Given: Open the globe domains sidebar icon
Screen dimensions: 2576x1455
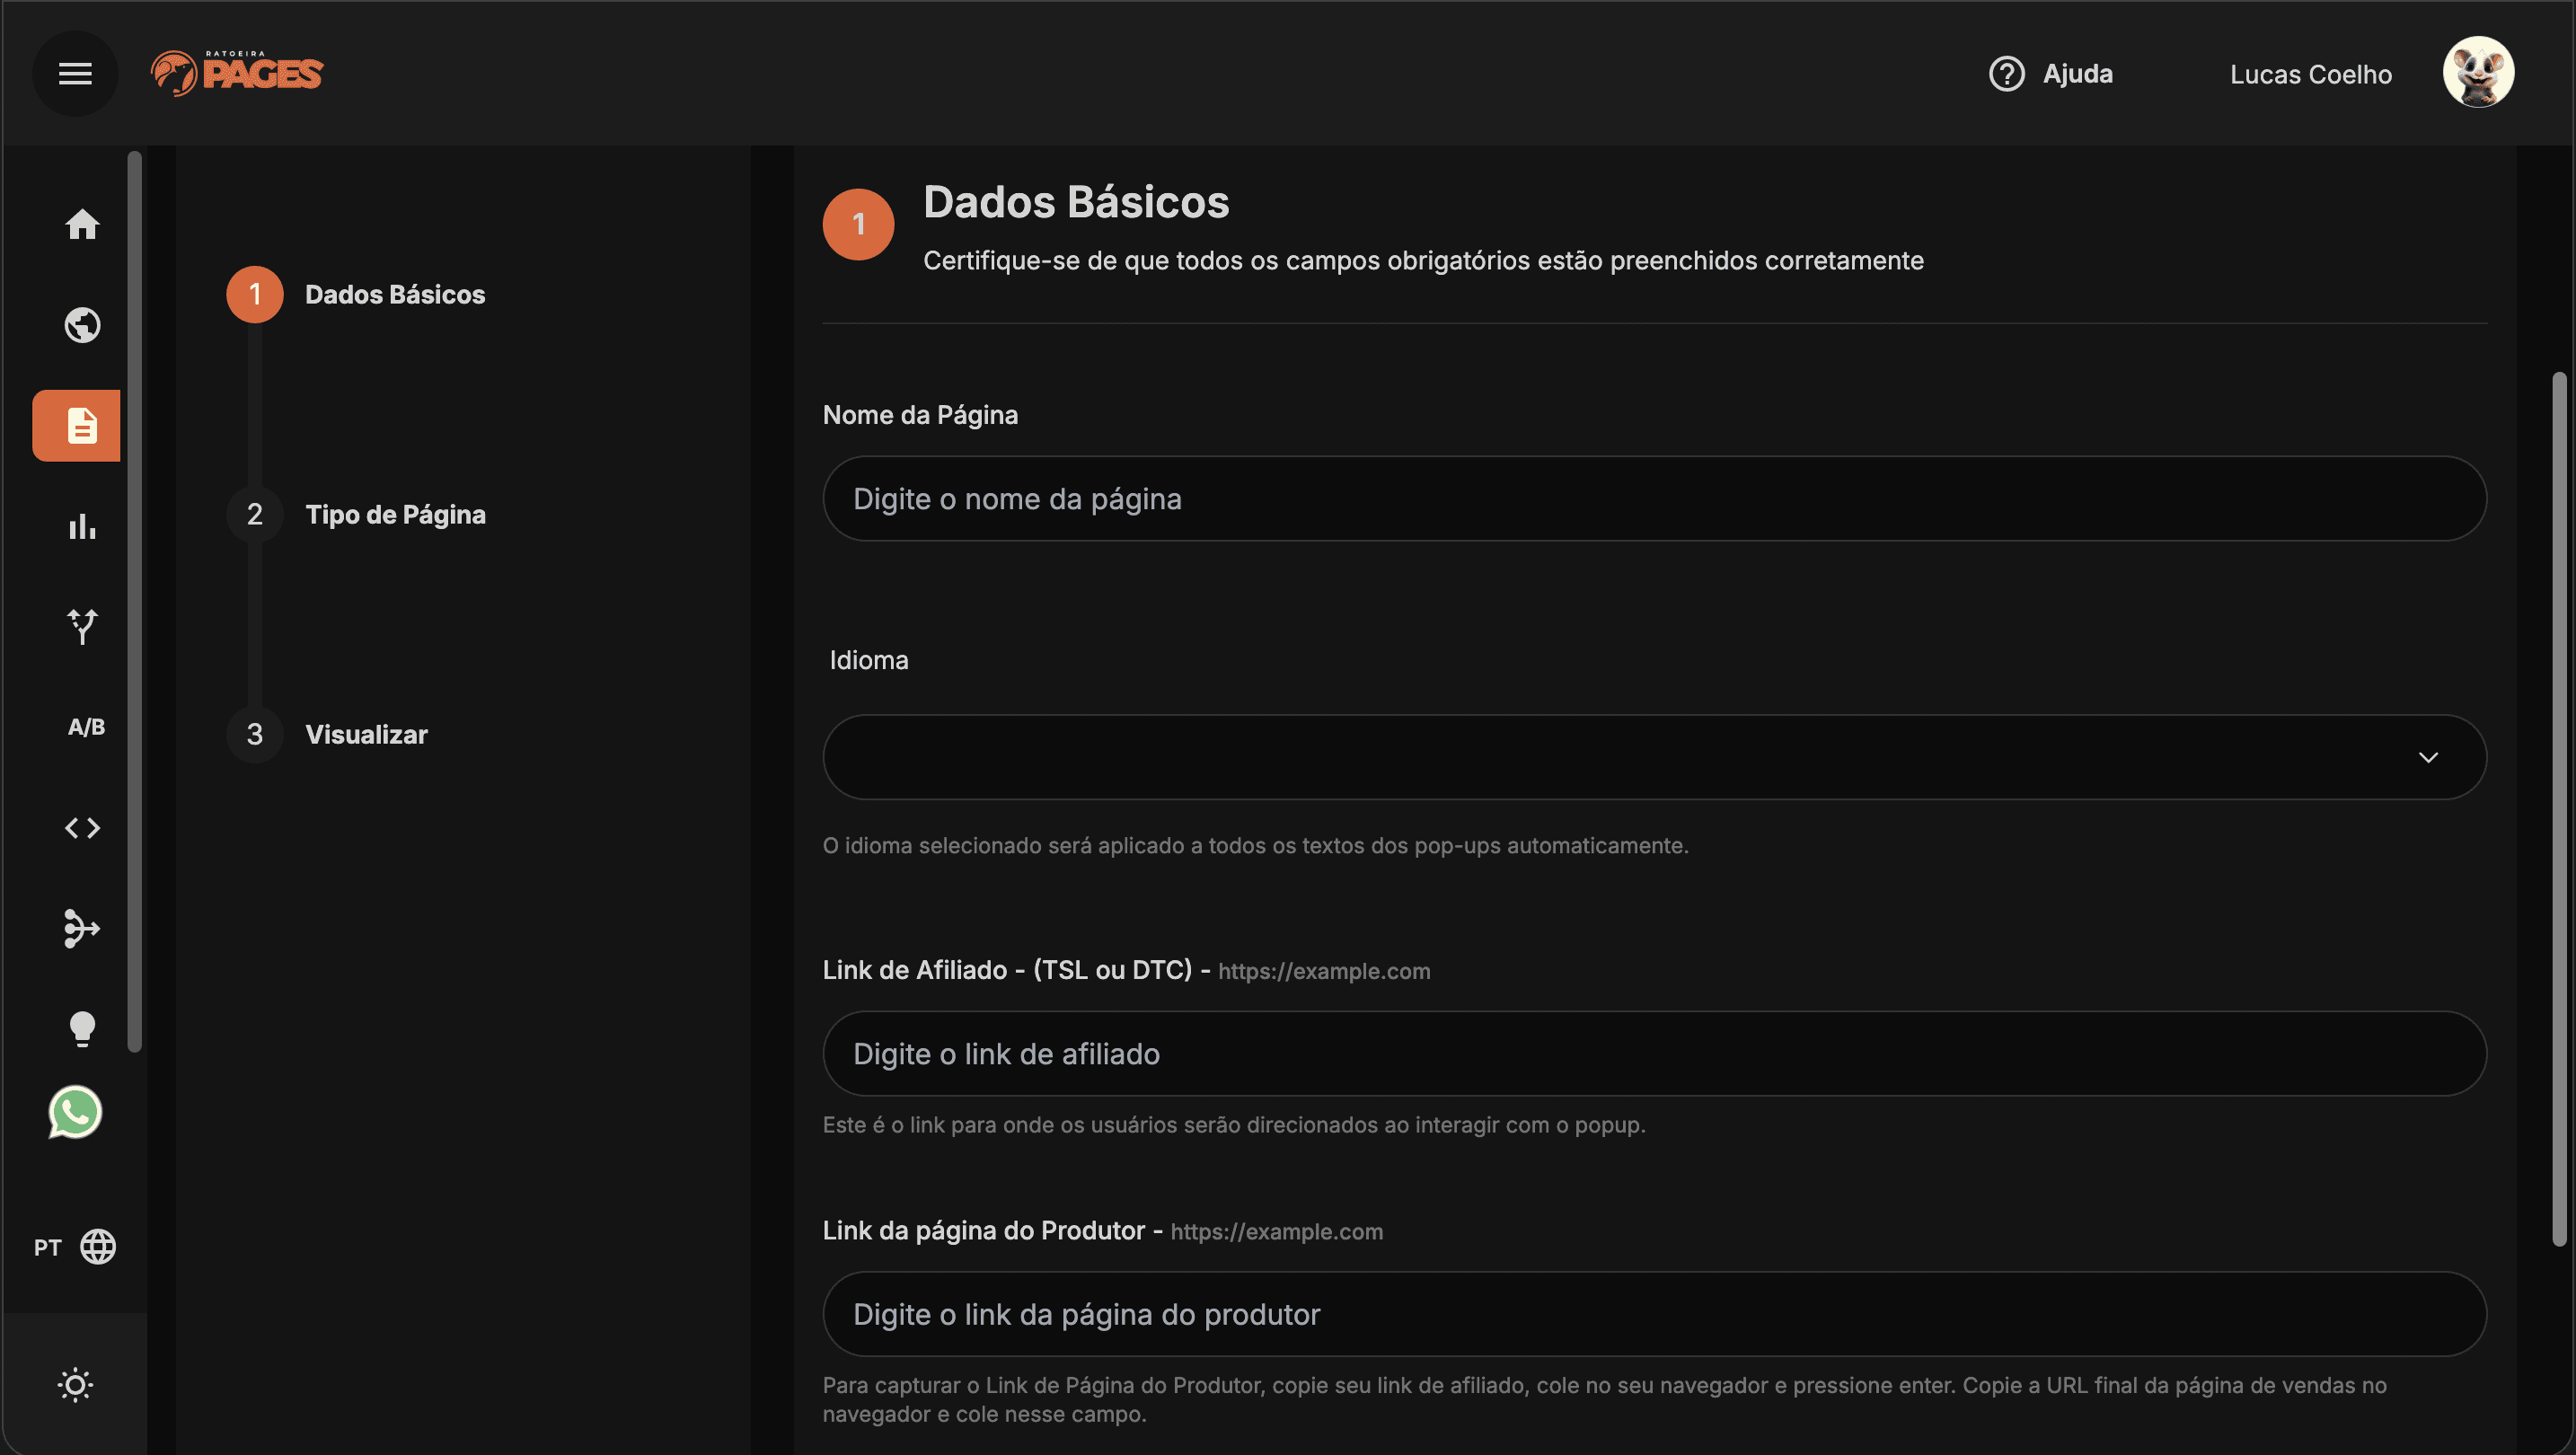Looking at the screenshot, I should click(x=82, y=325).
